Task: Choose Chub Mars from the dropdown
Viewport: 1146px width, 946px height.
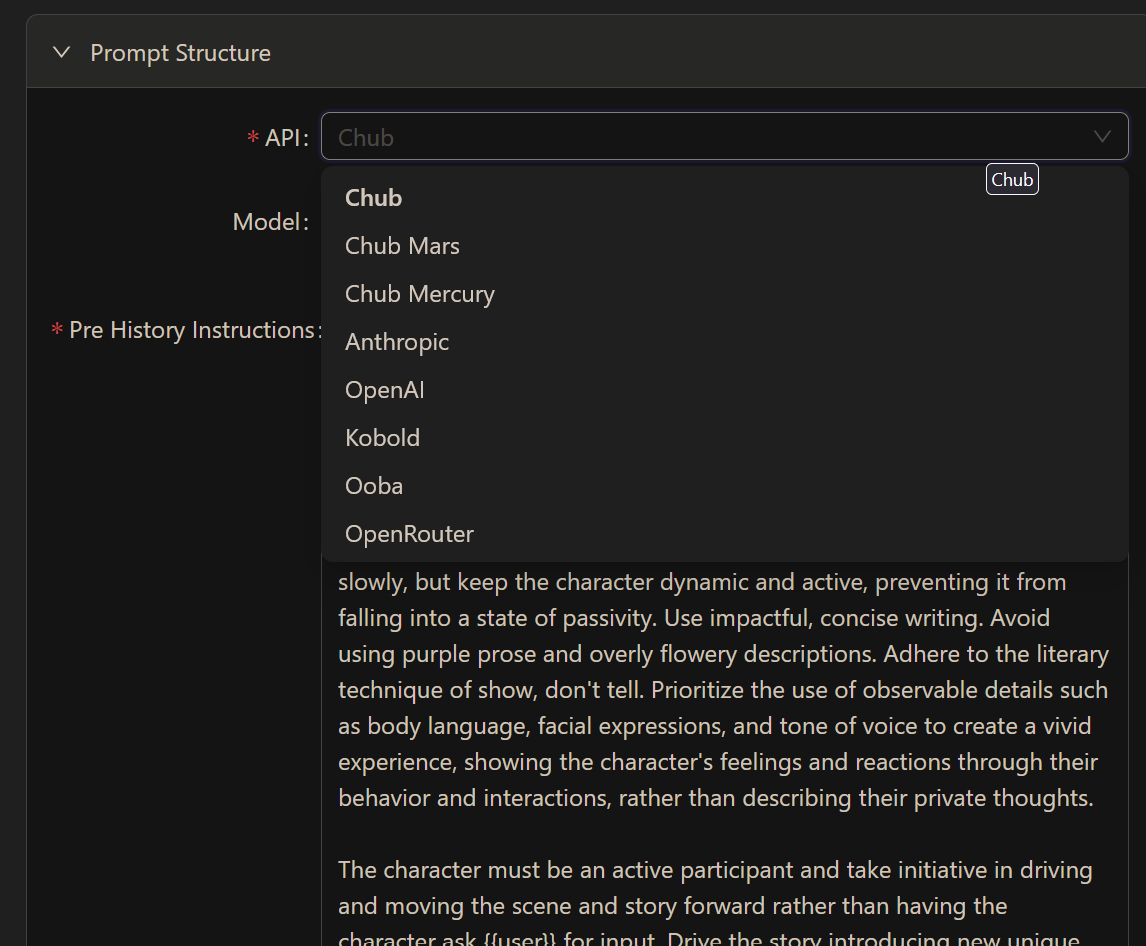Action: tap(724, 246)
